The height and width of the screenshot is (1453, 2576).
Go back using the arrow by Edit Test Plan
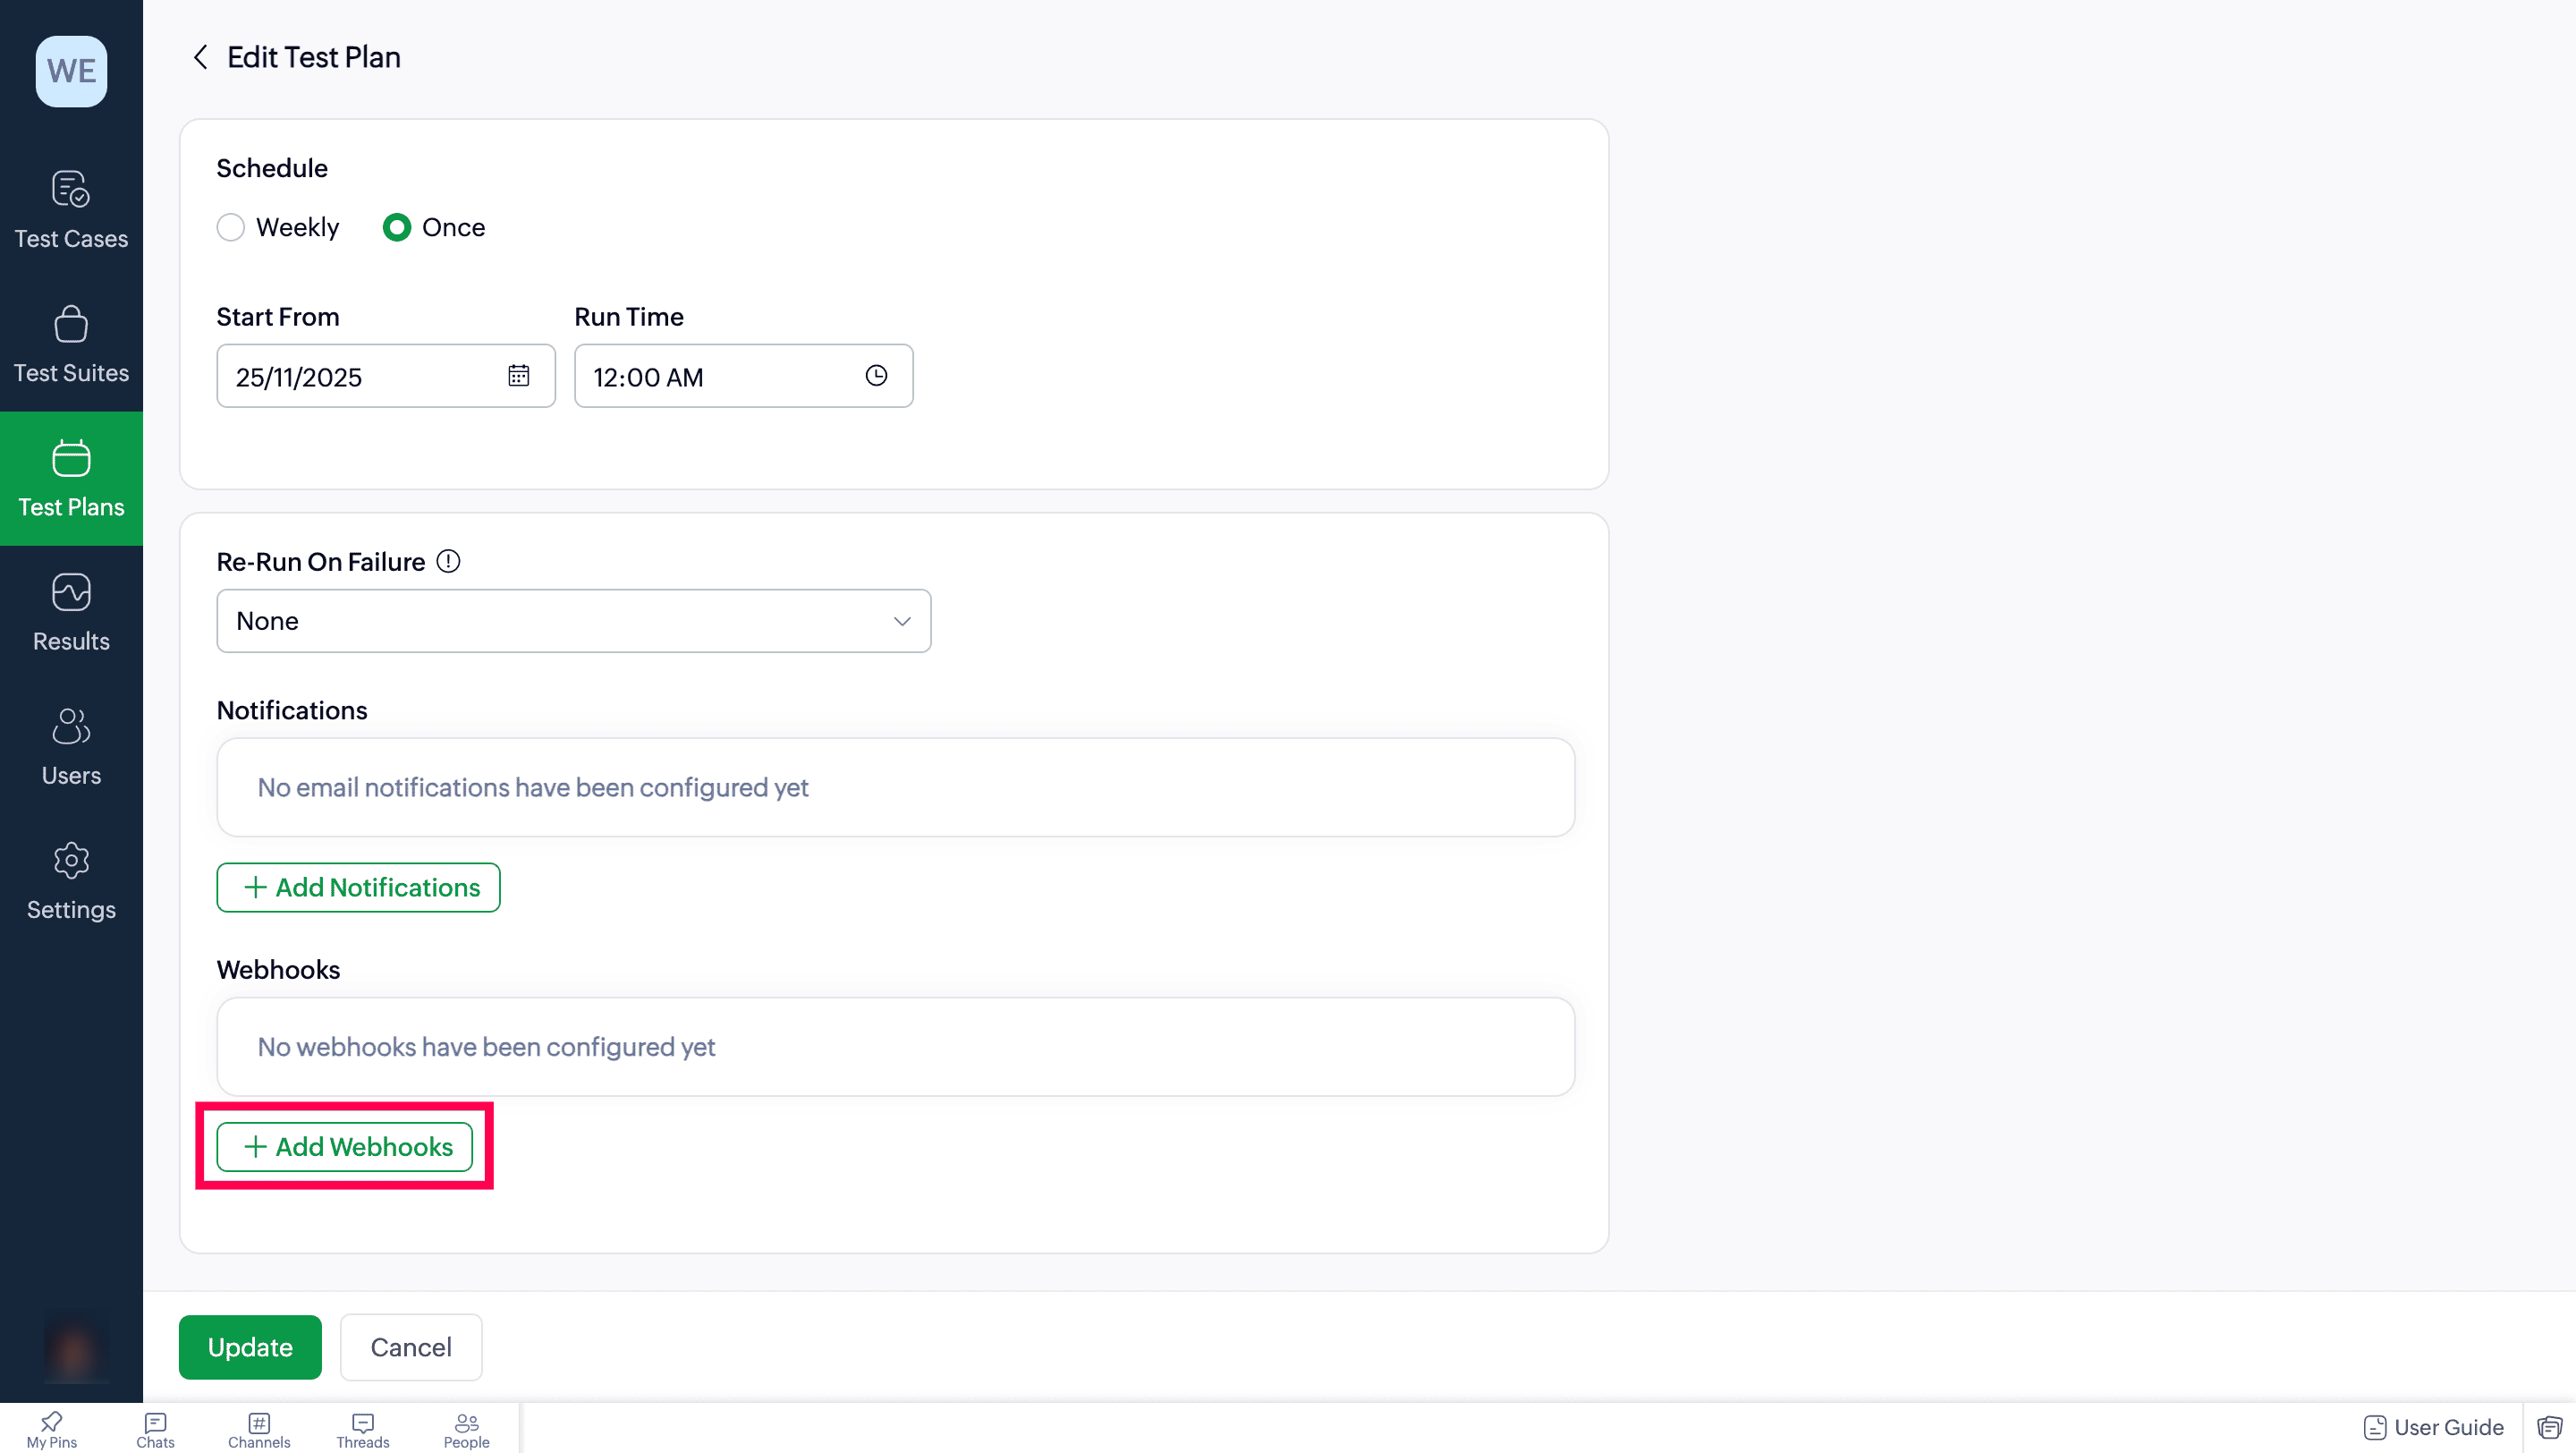point(200,57)
